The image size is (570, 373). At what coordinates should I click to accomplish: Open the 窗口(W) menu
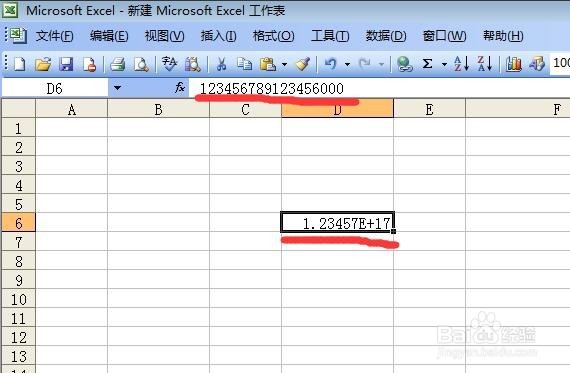click(x=444, y=36)
